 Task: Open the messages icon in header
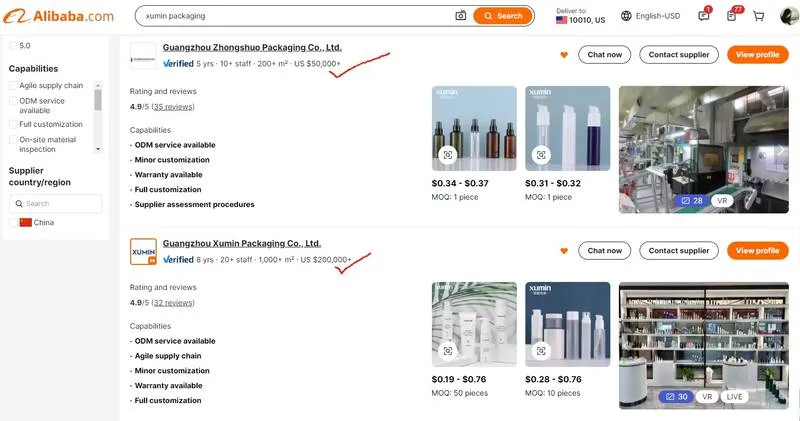pos(704,16)
